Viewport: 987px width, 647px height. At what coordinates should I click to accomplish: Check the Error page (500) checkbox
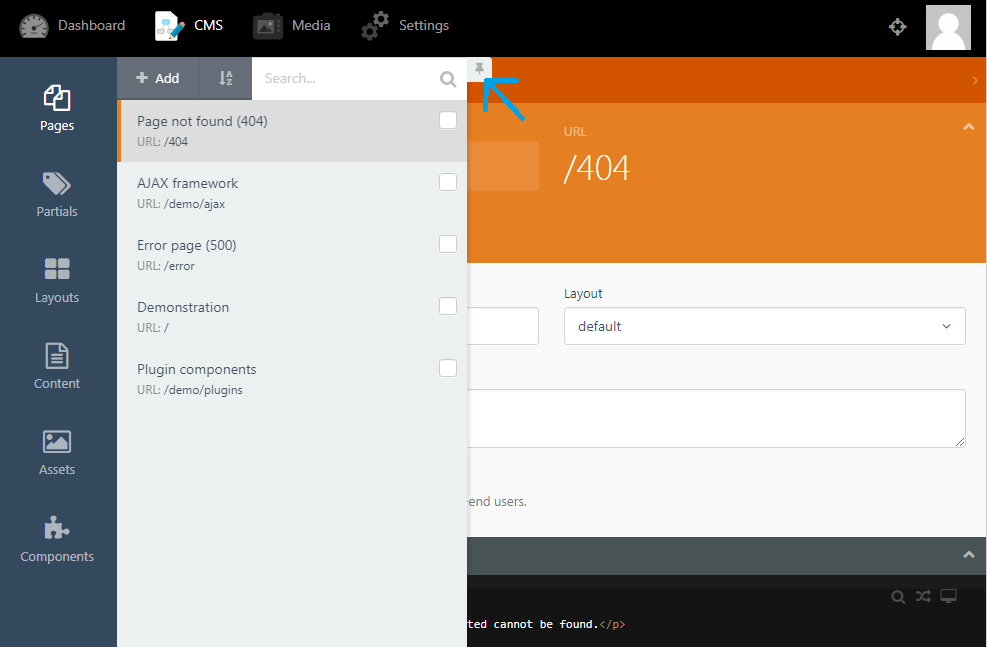tap(448, 244)
